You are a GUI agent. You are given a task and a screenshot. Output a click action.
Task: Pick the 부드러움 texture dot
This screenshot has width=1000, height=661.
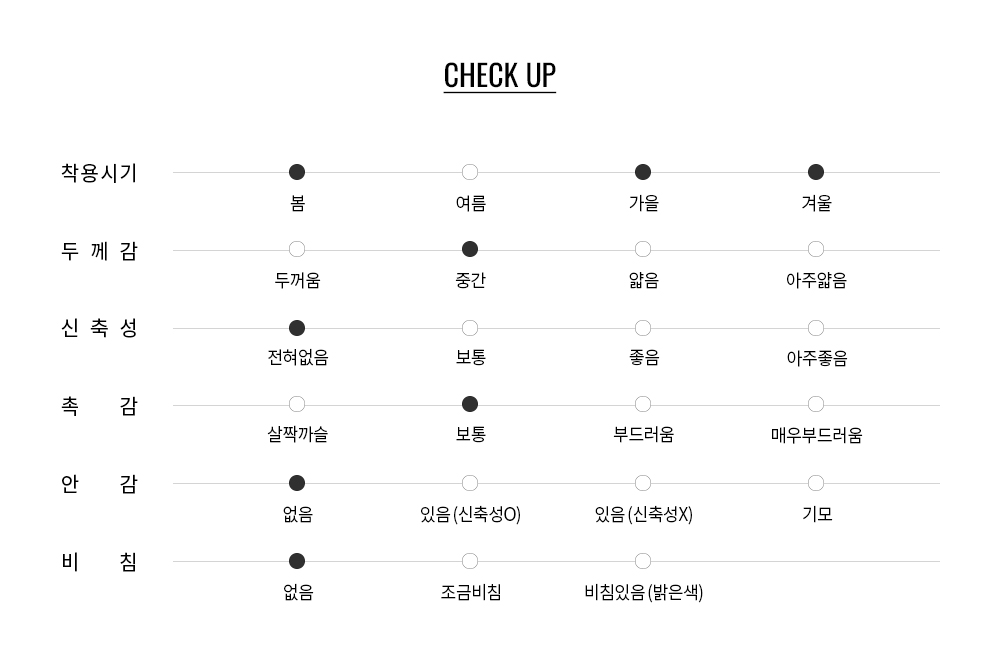coord(643,404)
